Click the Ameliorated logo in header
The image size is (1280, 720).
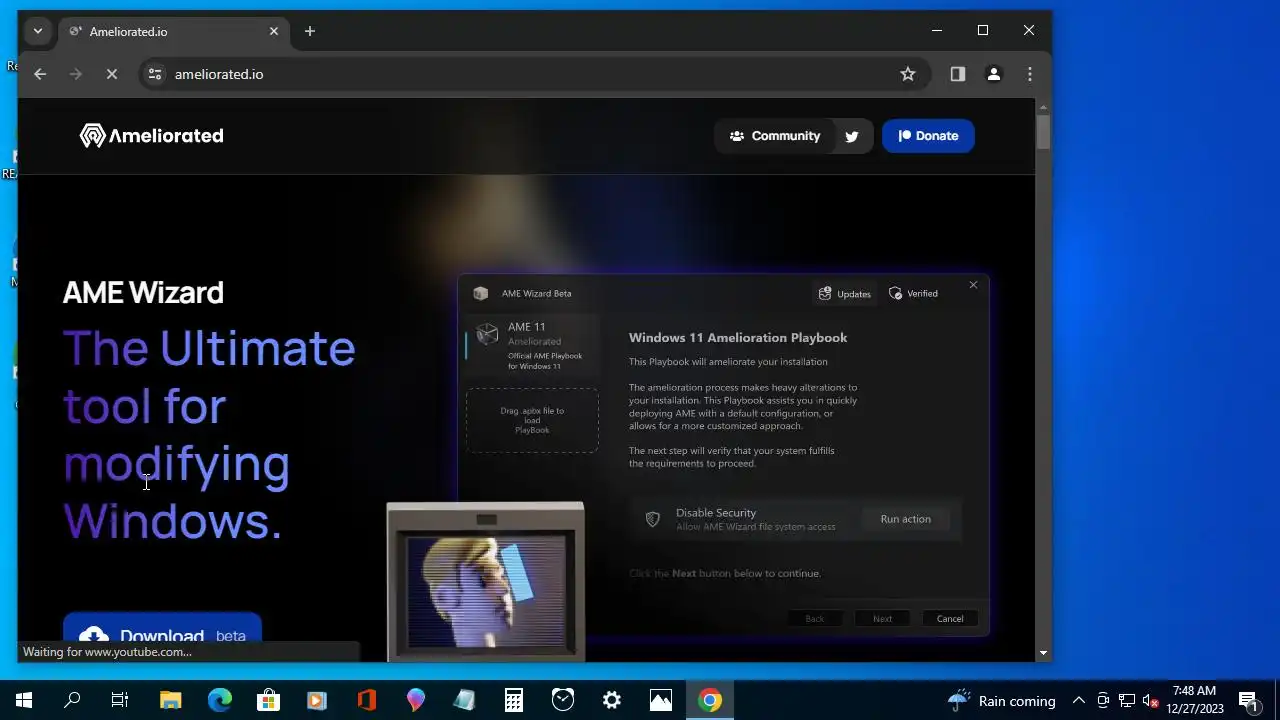tap(151, 136)
